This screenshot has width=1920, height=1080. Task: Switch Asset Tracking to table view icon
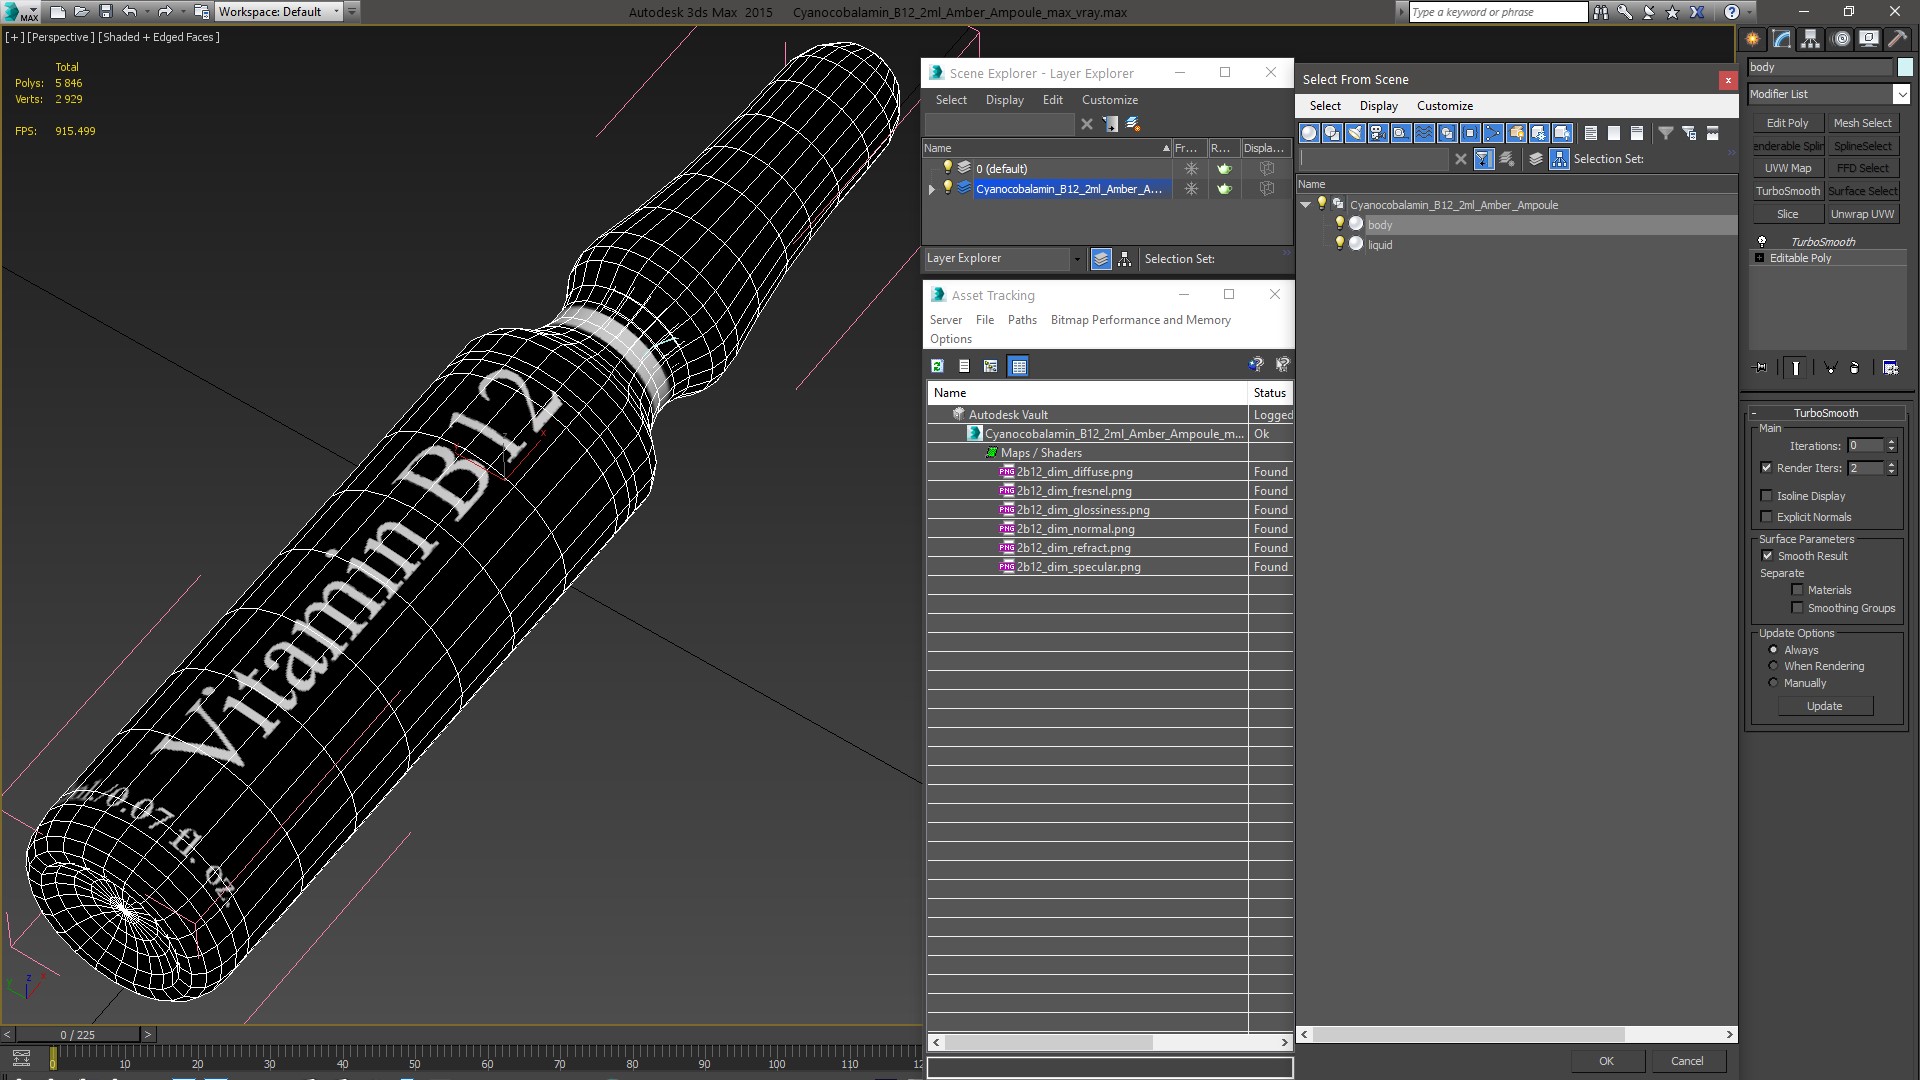[x=1018, y=366]
